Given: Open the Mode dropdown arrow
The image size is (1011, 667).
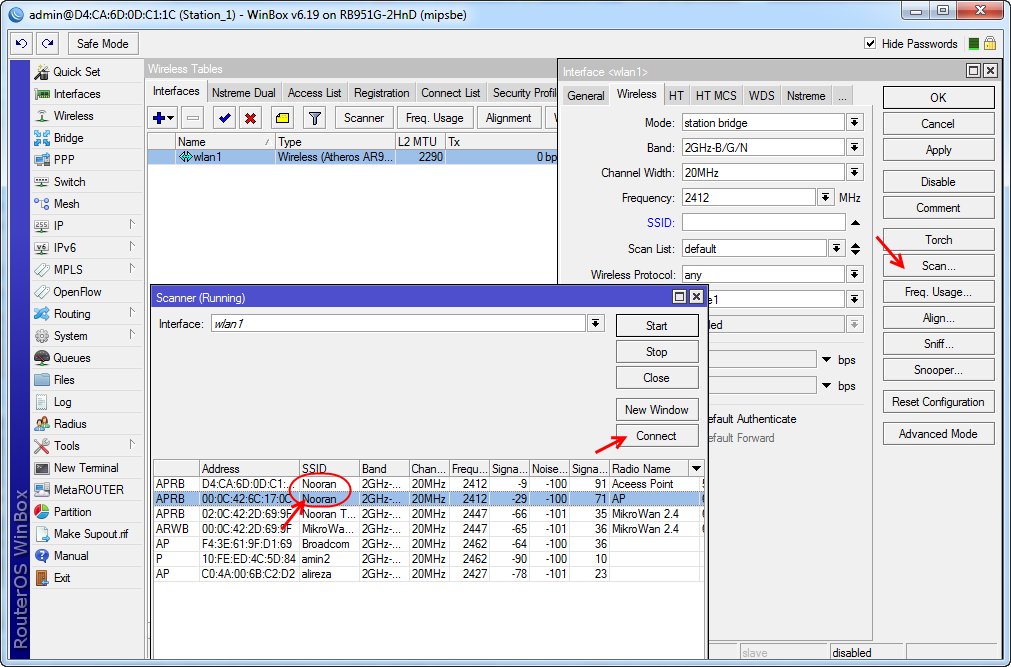Looking at the screenshot, I should point(854,123).
